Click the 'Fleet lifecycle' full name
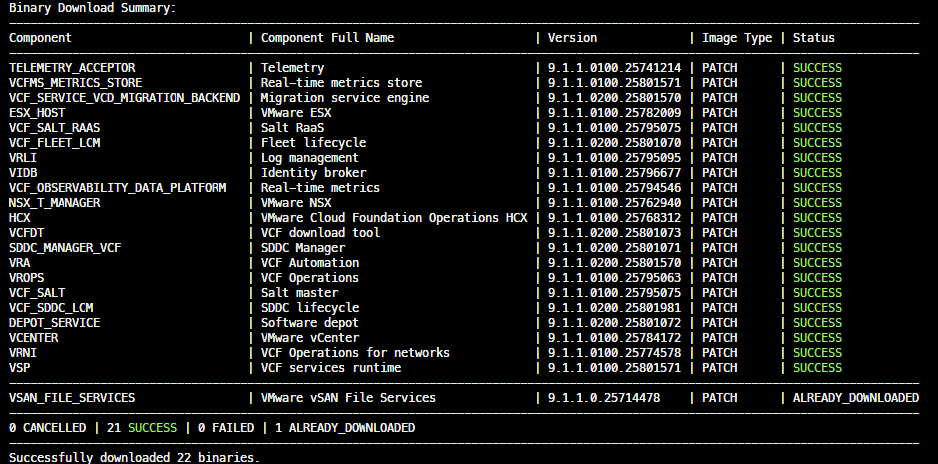The image size is (938, 464). click(313, 143)
